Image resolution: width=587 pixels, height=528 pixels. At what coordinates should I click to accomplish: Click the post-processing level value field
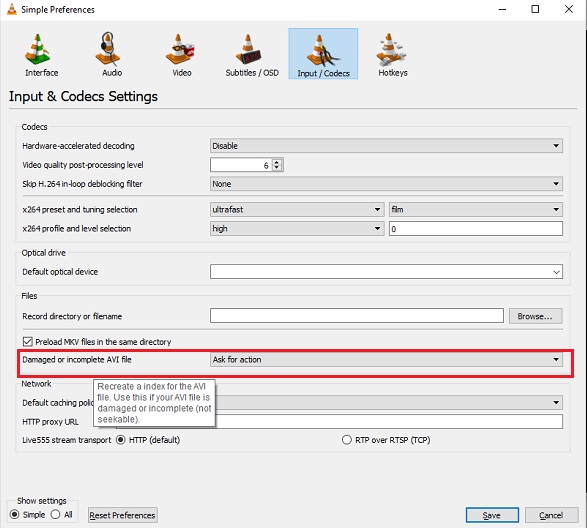tap(241, 165)
